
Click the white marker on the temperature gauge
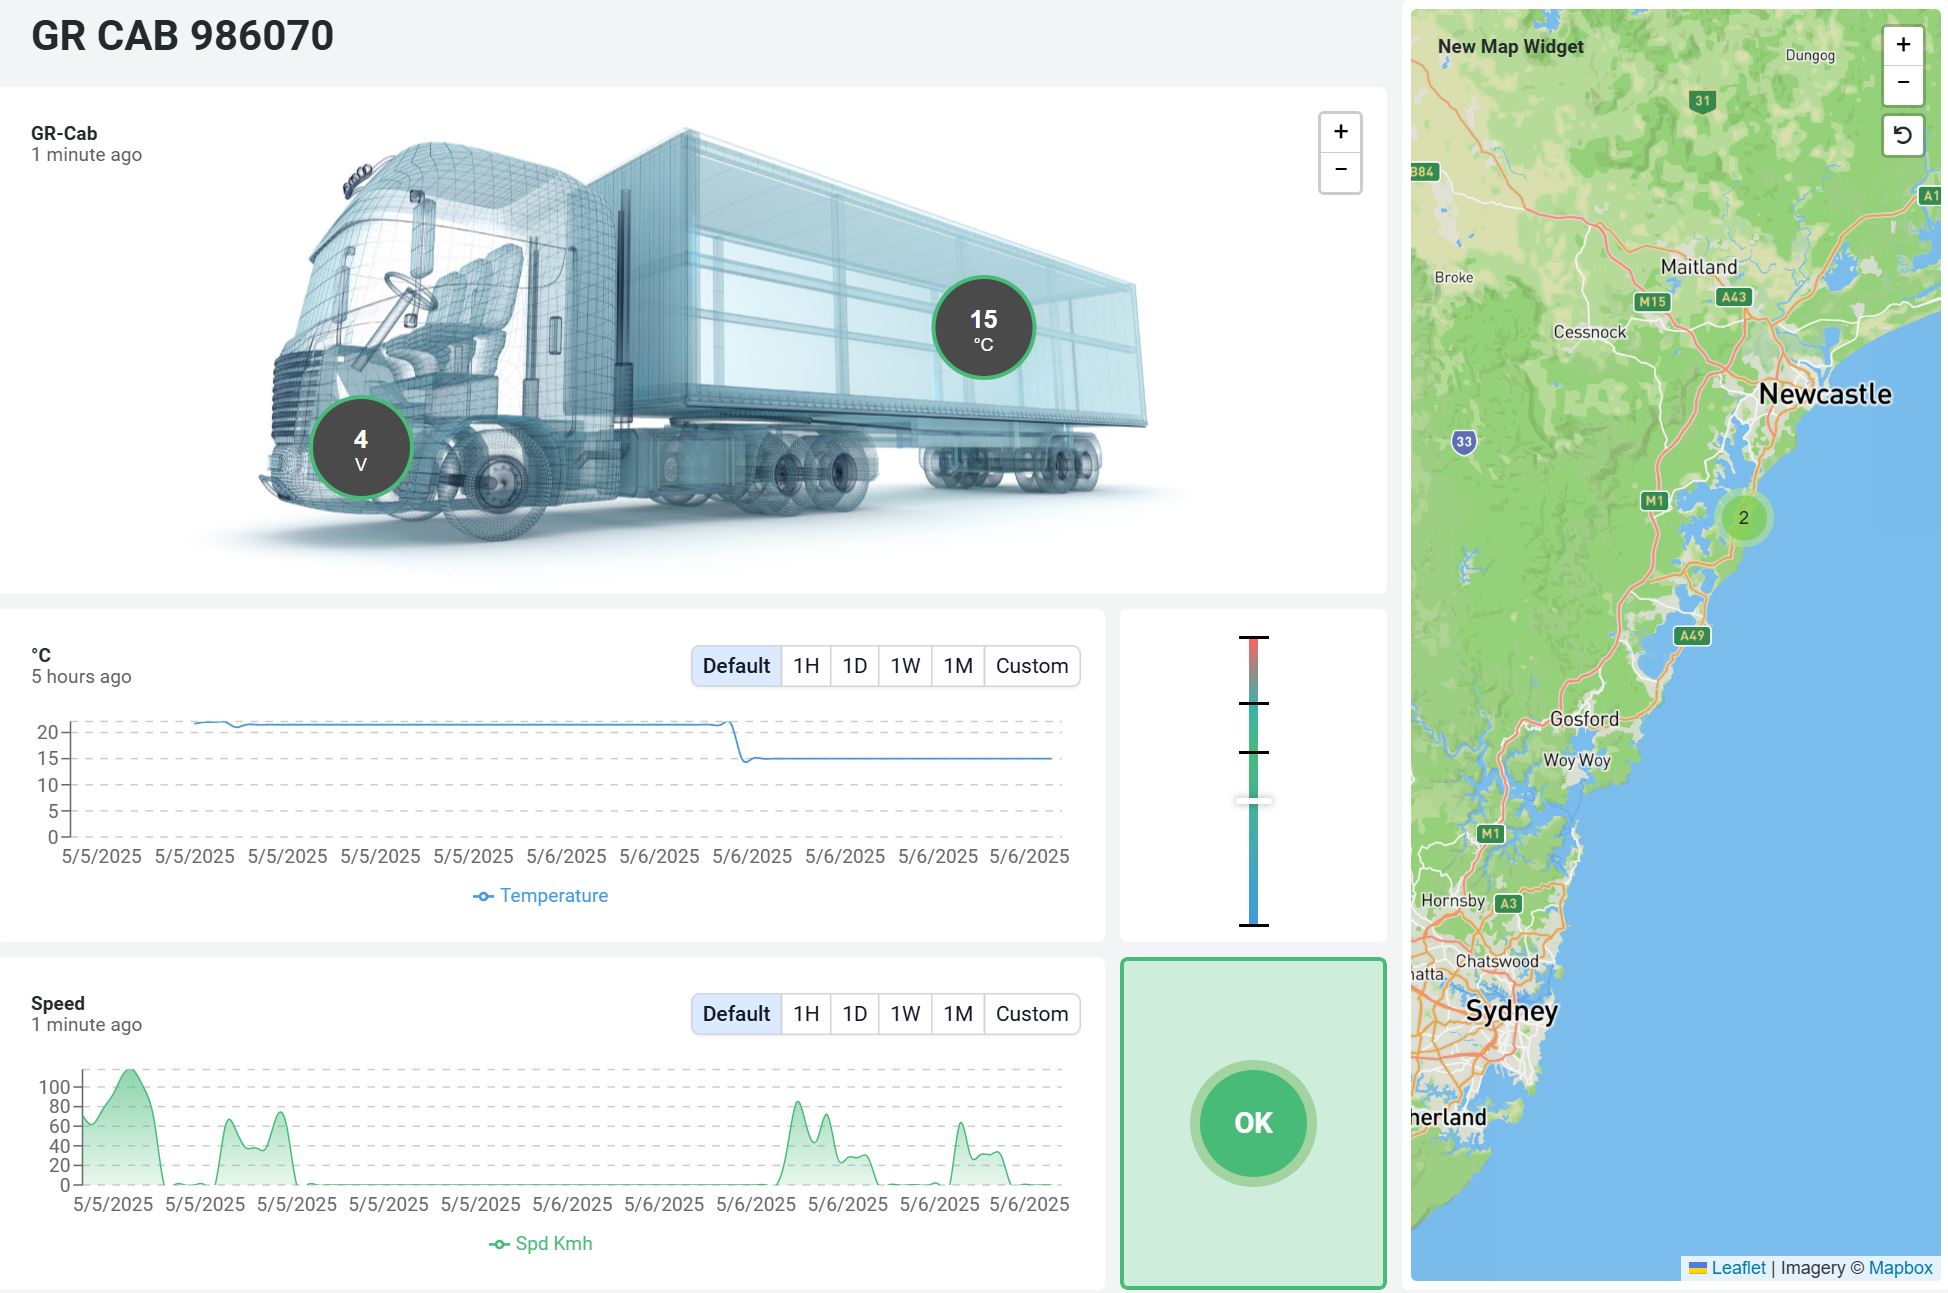(1253, 801)
